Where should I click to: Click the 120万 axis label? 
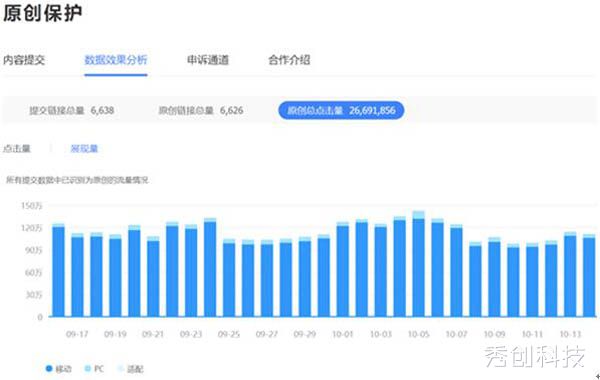pyautogui.click(x=31, y=228)
